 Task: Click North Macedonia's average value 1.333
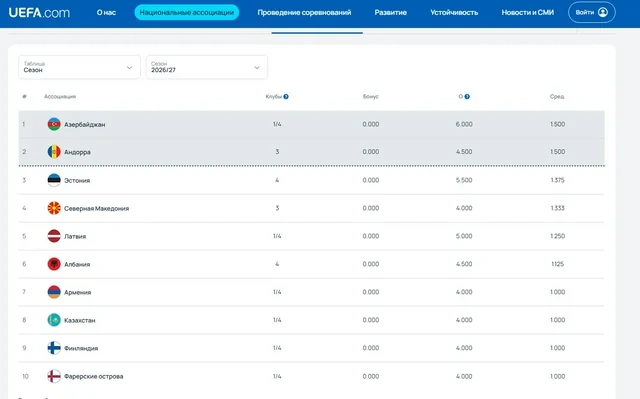point(557,208)
